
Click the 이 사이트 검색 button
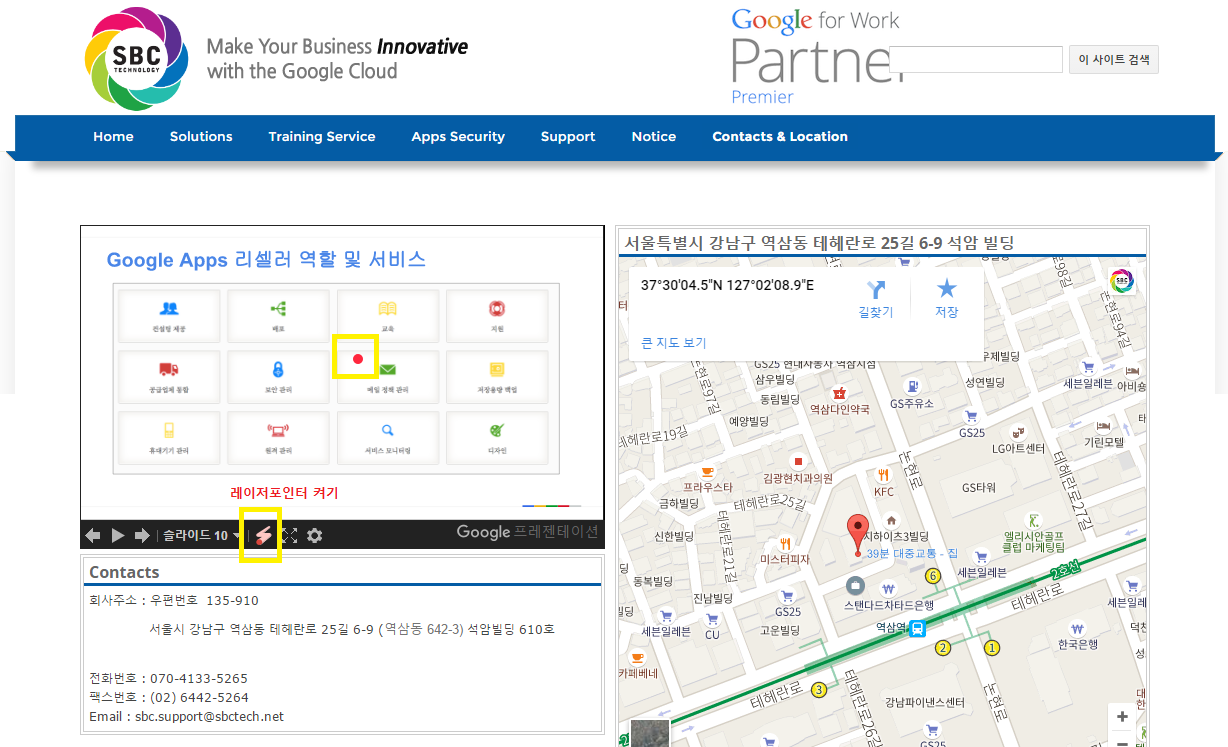pos(1114,59)
